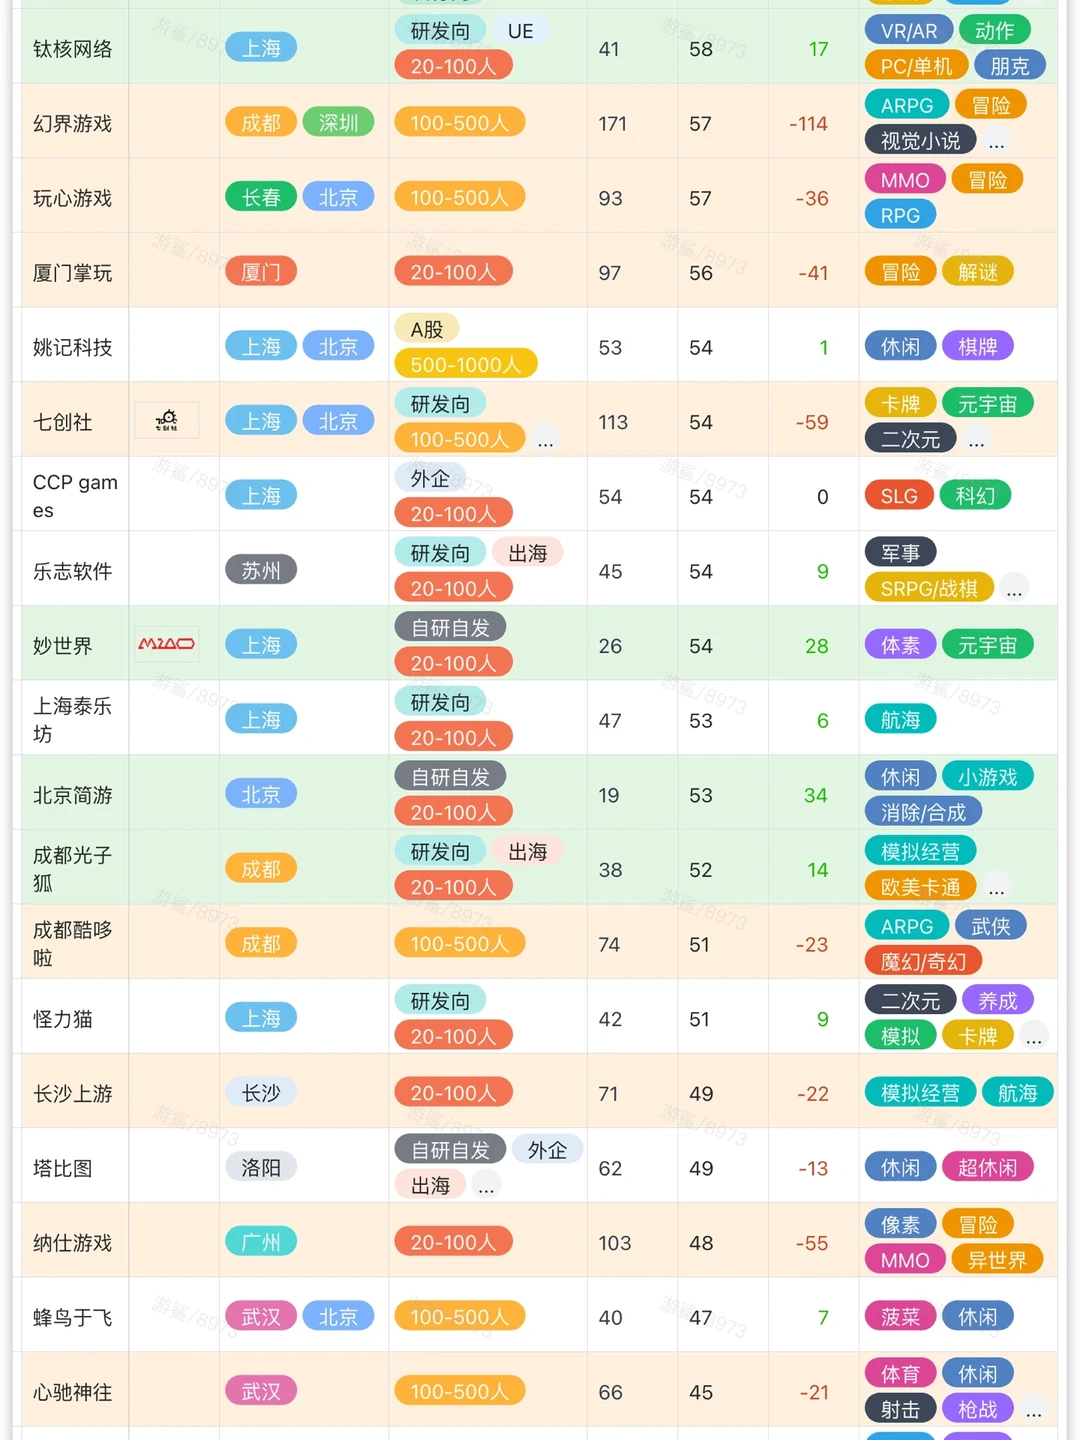The width and height of the screenshot is (1080, 1440).
Task: Click the RPG tag in 玩心游戏 row
Action: (900, 215)
